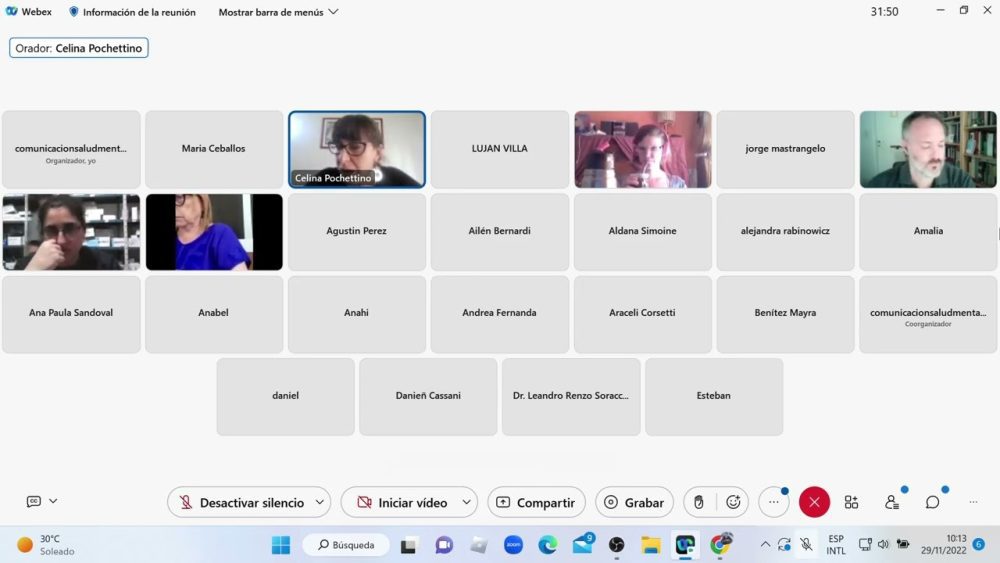Unmute with Desactivar silencio button
1000x563 pixels.
pyautogui.click(x=241, y=502)
